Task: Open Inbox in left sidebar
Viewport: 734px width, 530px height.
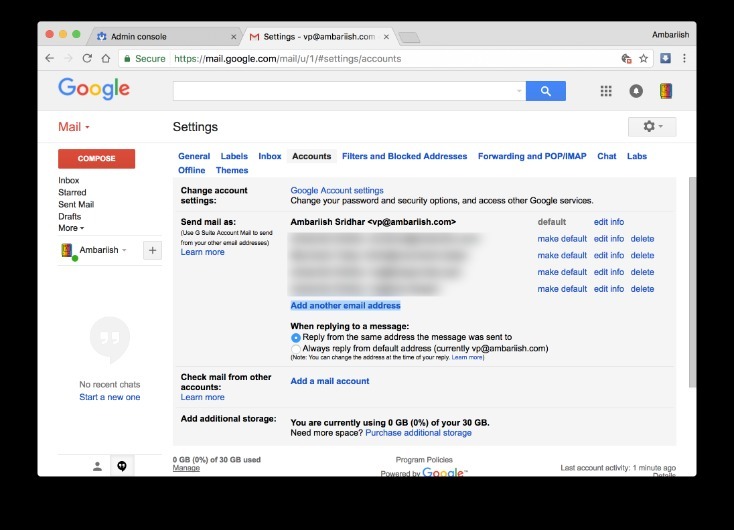Action: coord(68,180)
